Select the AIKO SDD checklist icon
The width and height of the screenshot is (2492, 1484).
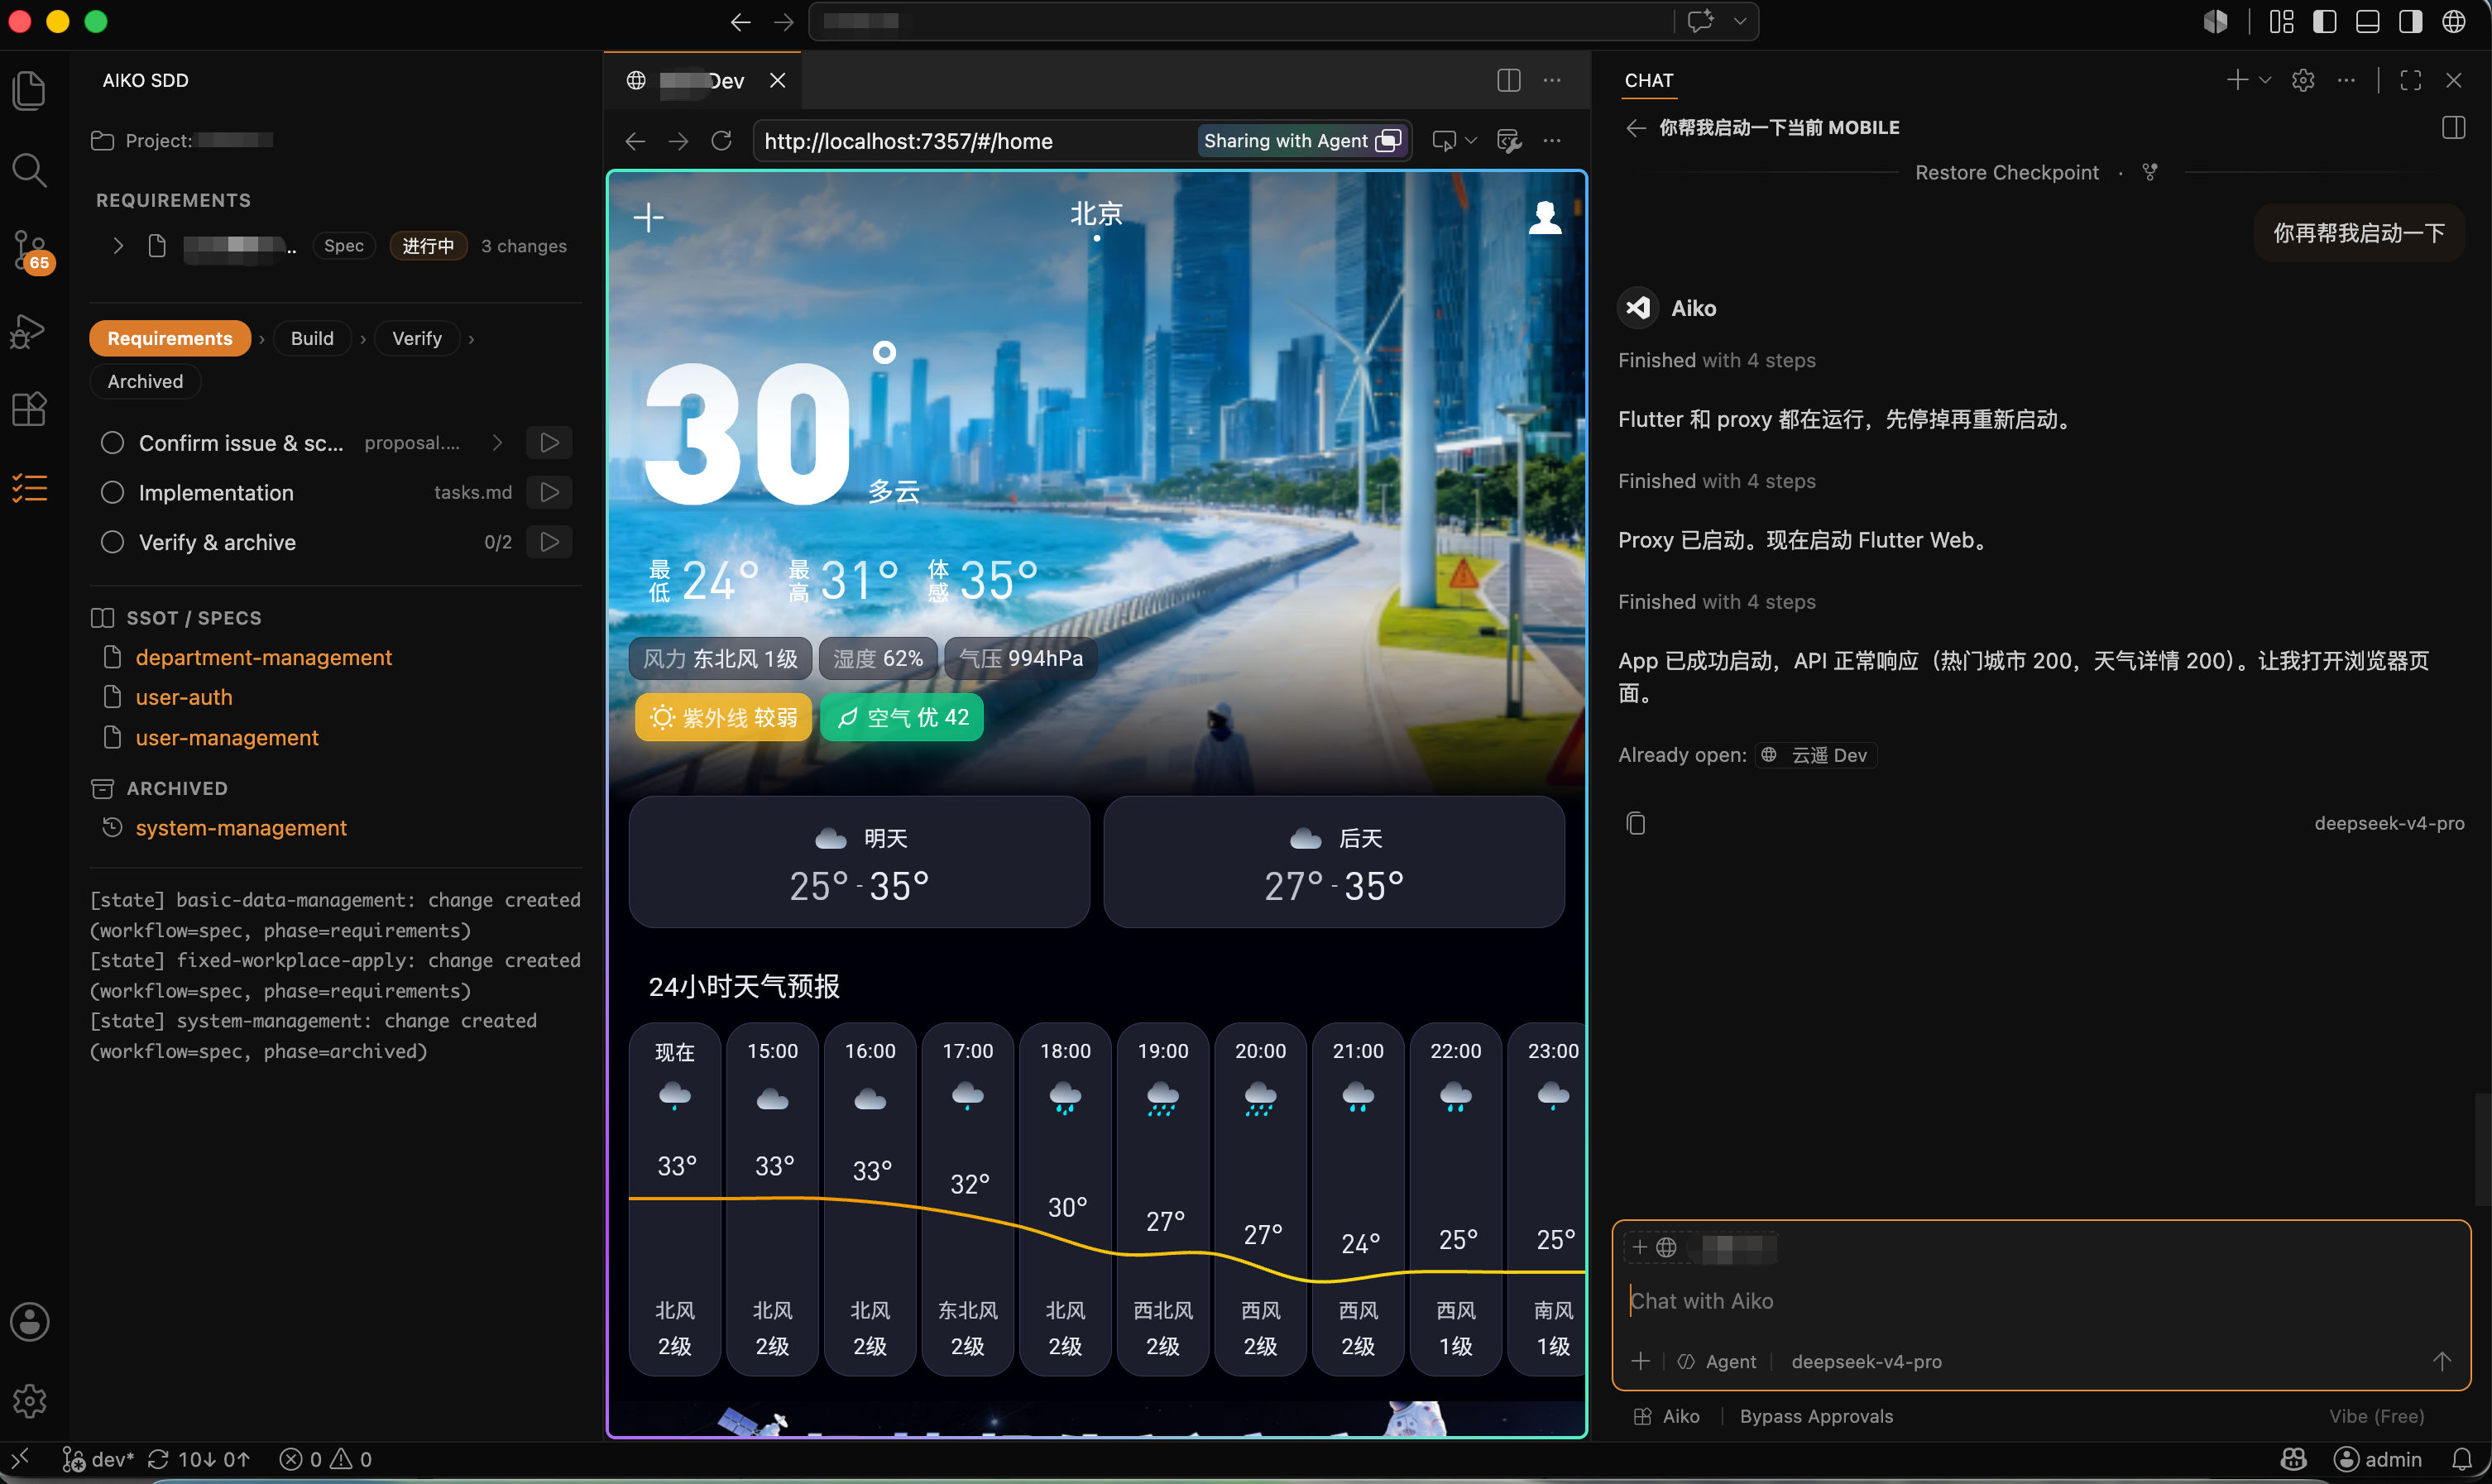(29, 488)
